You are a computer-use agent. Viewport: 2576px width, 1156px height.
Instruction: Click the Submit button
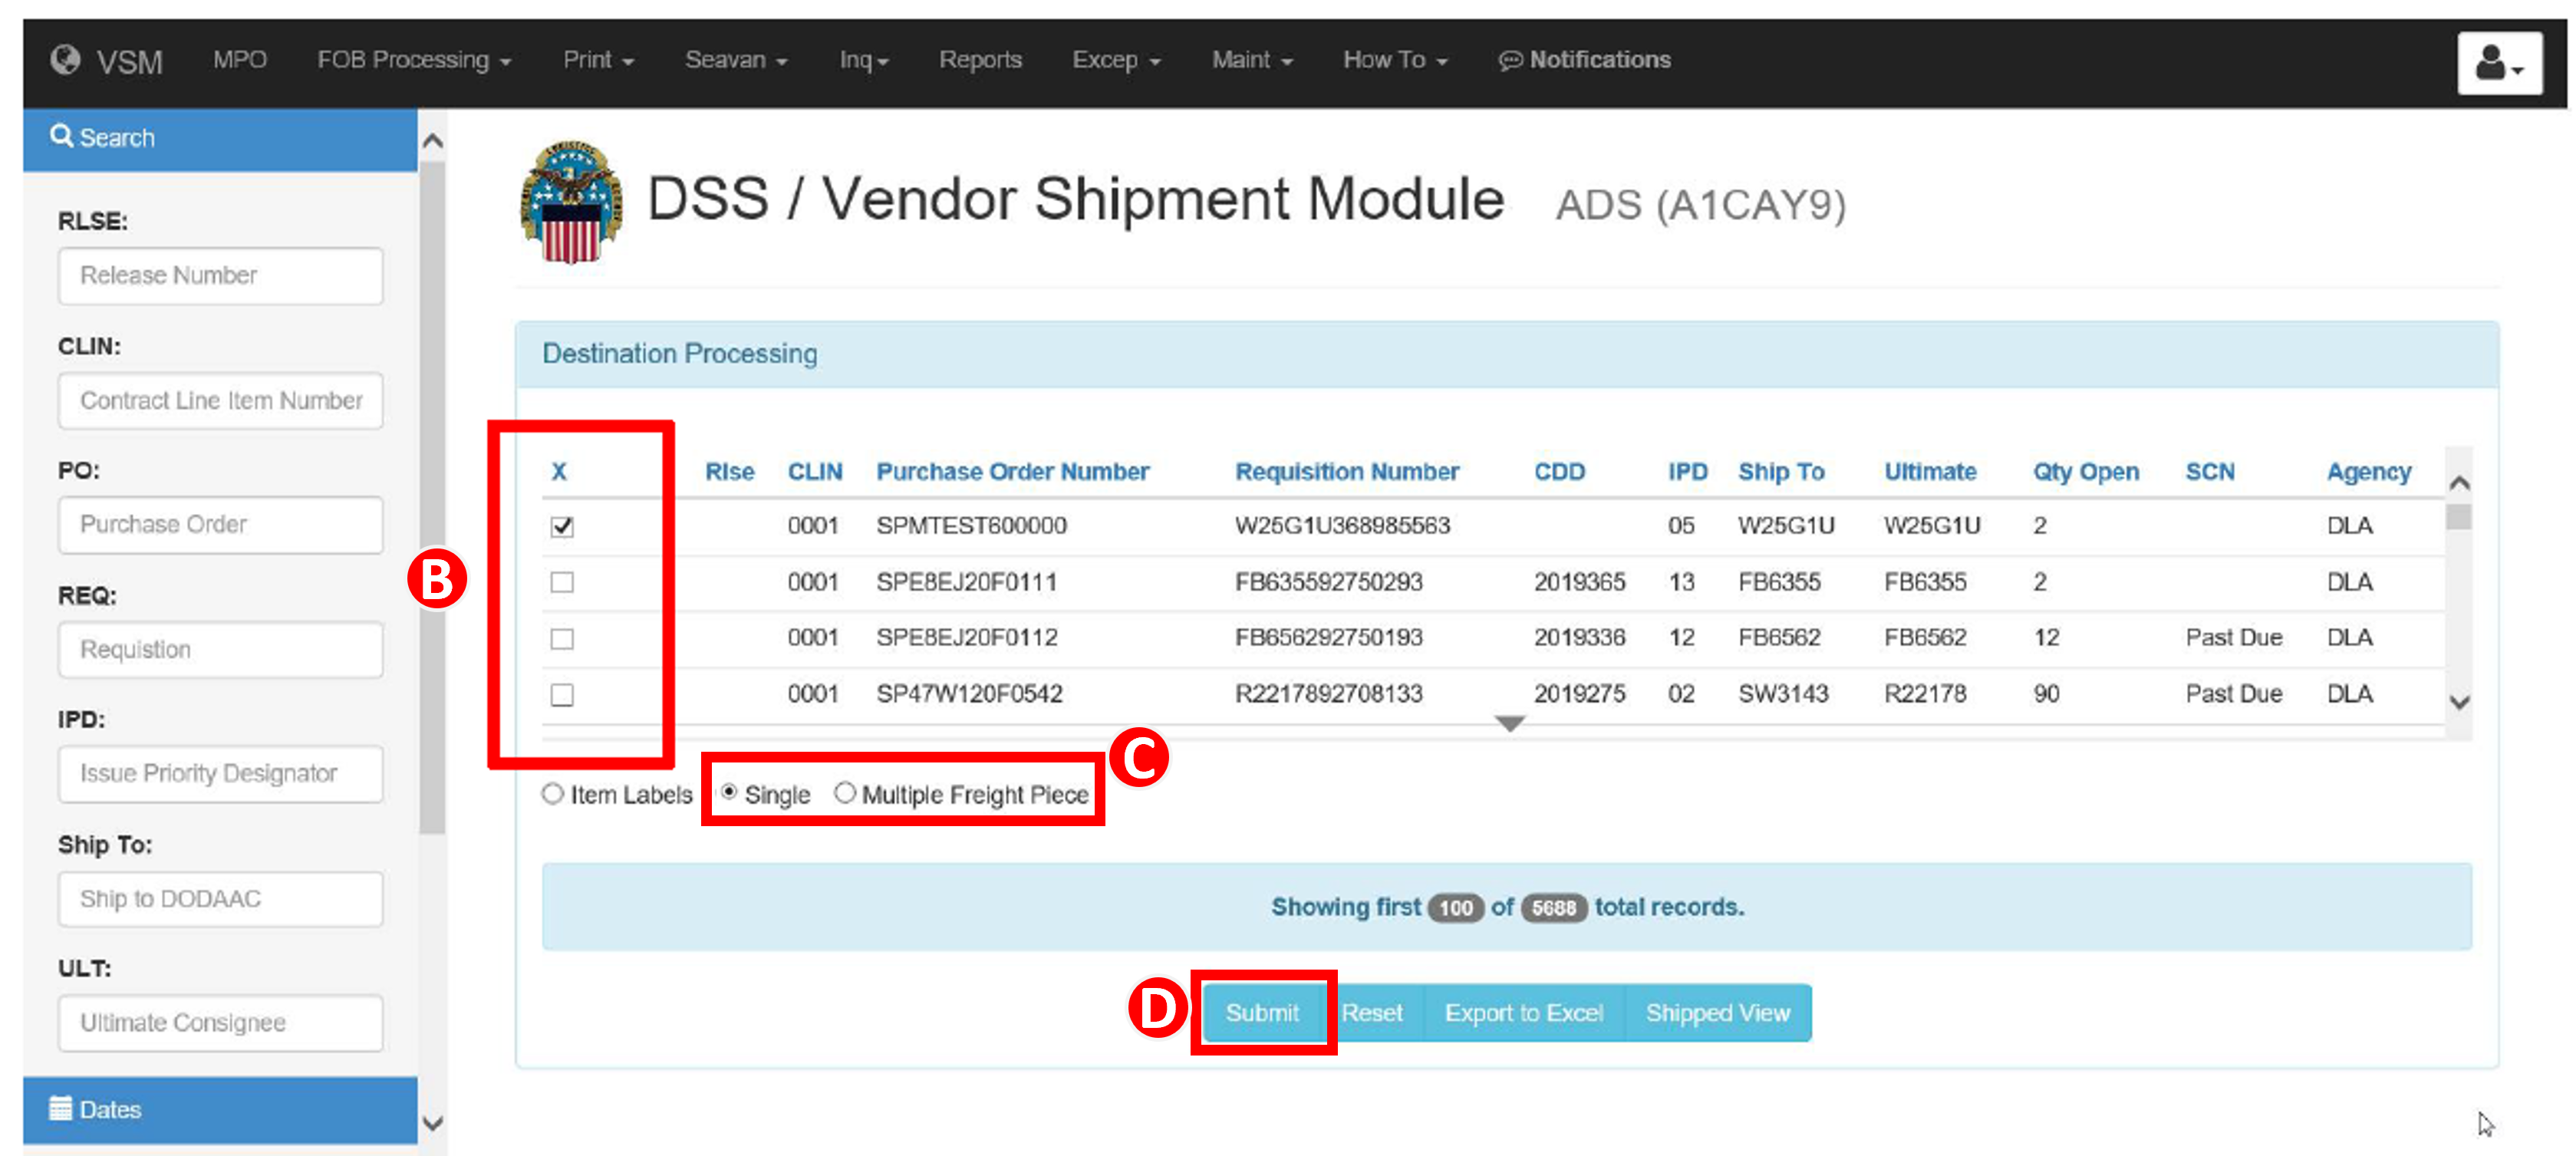pyautogui.click(x=1263, y=1012)
